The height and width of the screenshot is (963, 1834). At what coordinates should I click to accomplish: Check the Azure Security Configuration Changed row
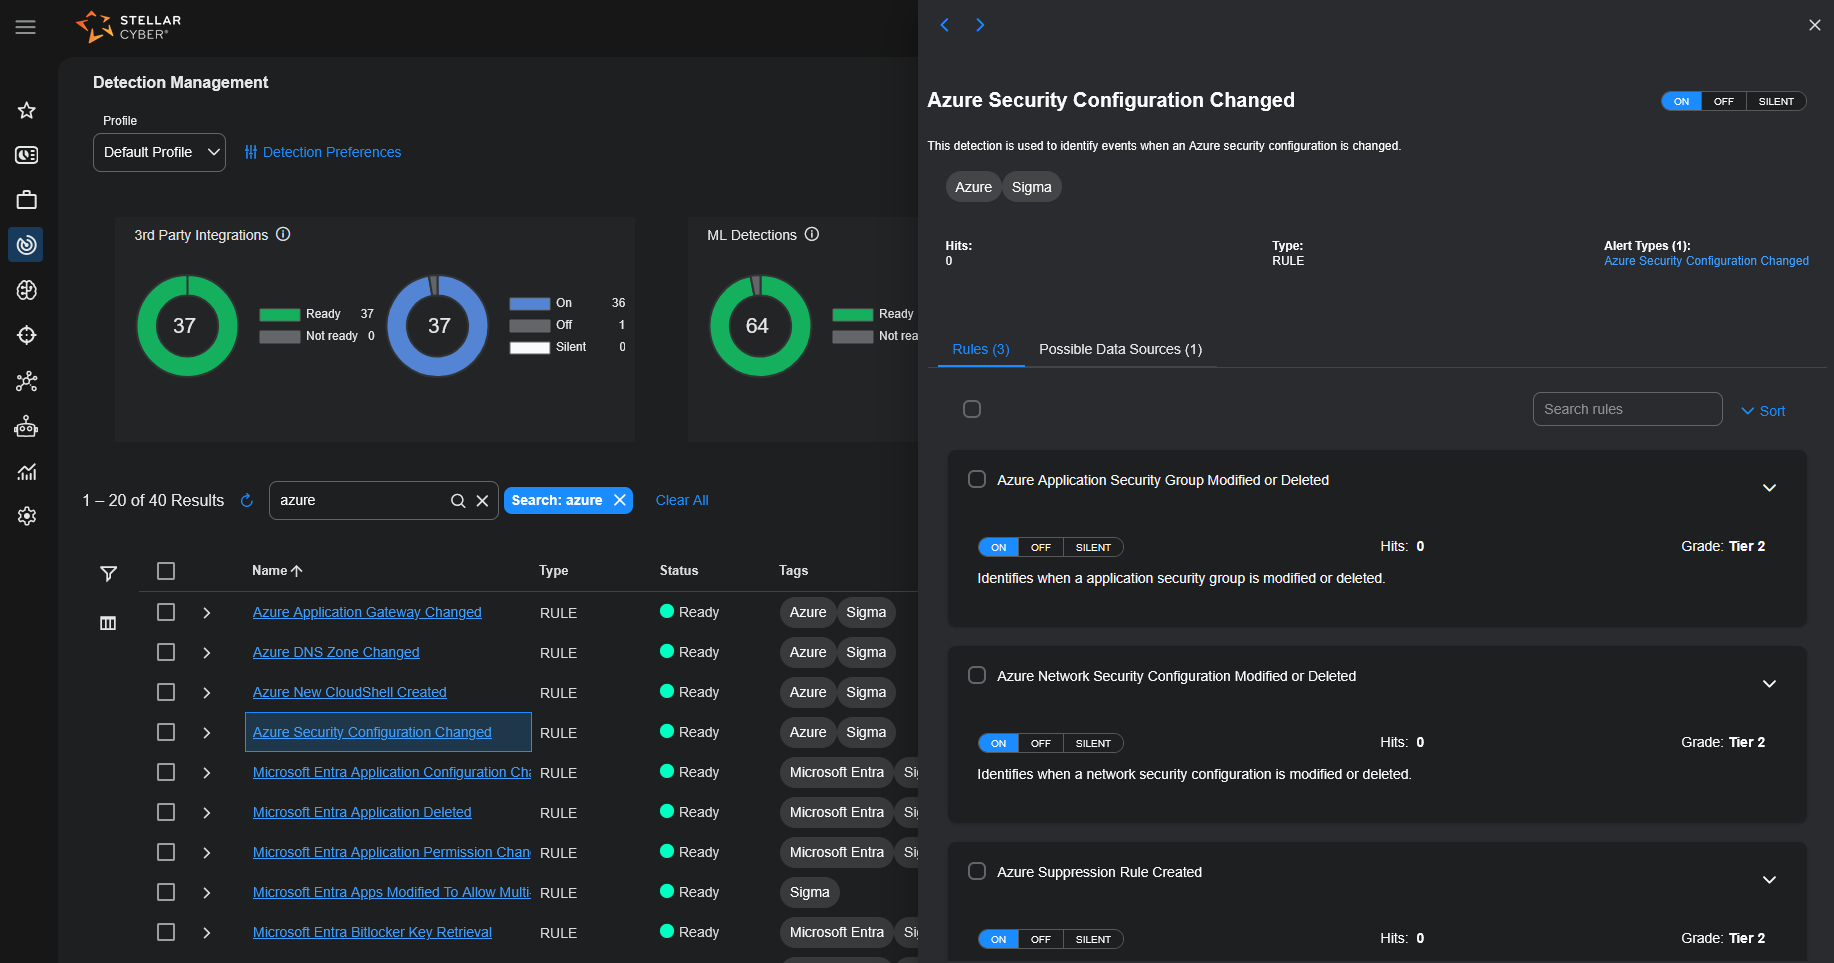click(x=166, y=732)
